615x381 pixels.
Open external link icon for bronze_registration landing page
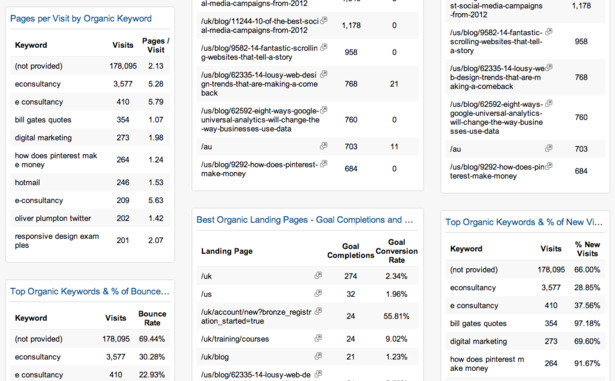(318, 311)
